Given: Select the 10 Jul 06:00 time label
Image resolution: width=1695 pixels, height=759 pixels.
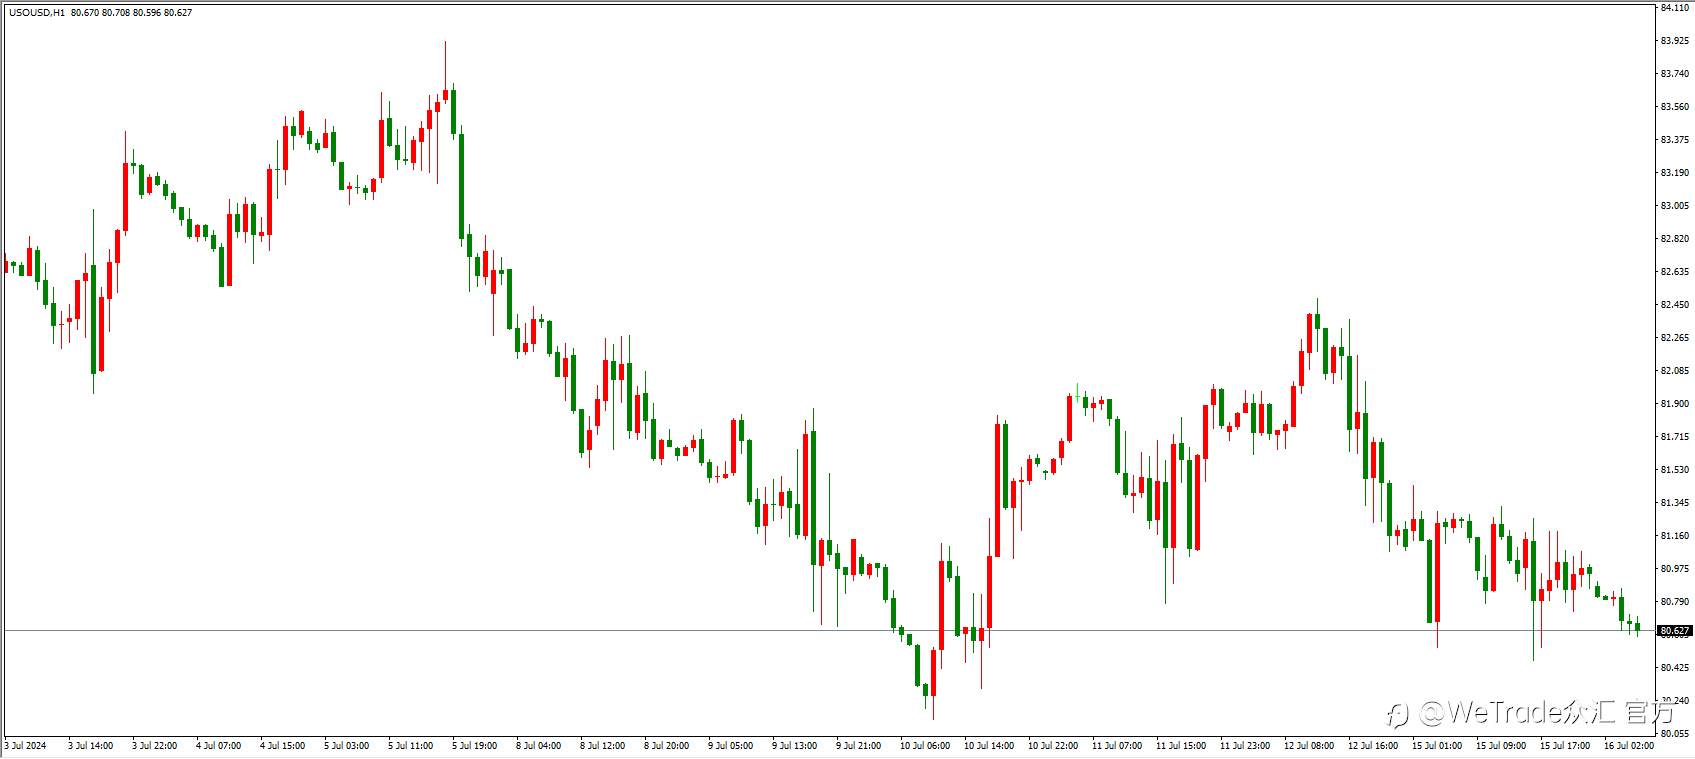Looking at the screenshot, I should [x=925, y=746].
